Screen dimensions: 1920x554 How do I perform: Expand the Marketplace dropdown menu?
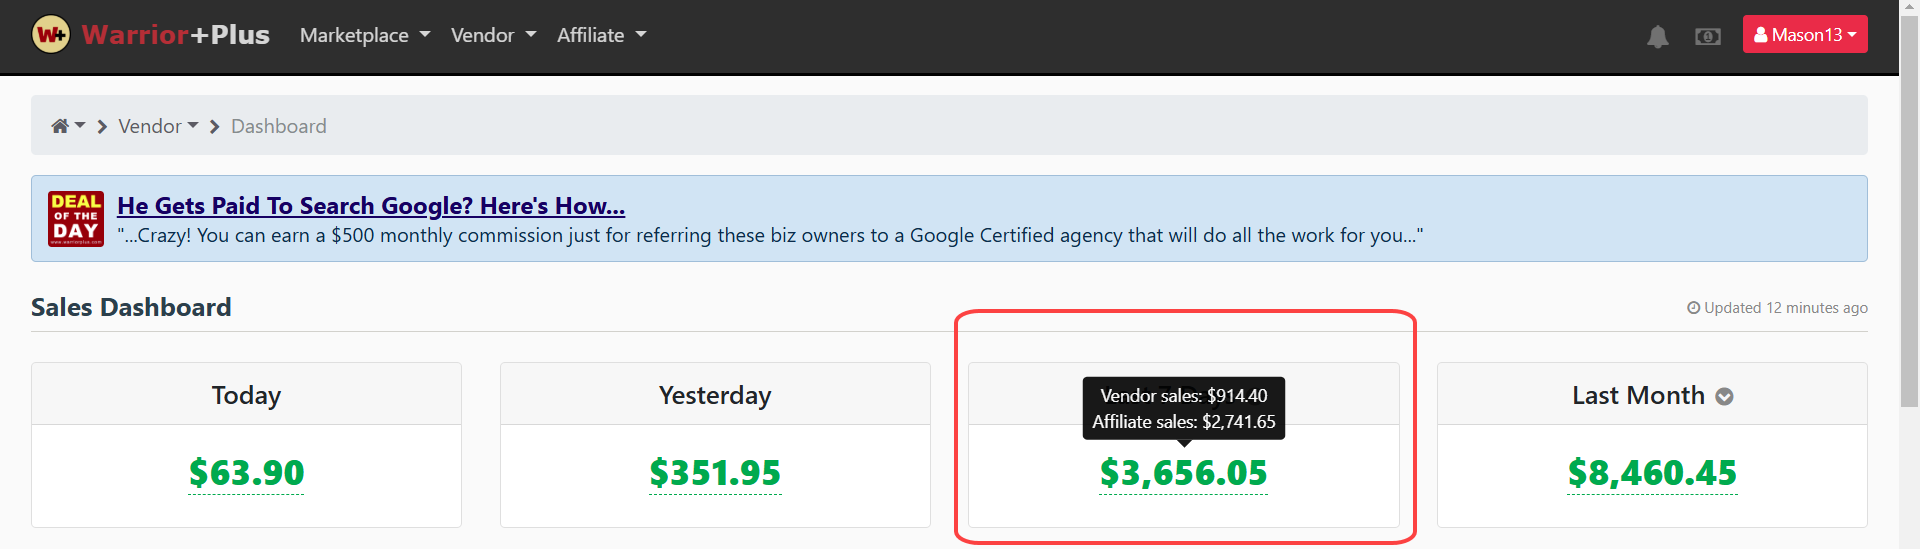tap(365, 35)
